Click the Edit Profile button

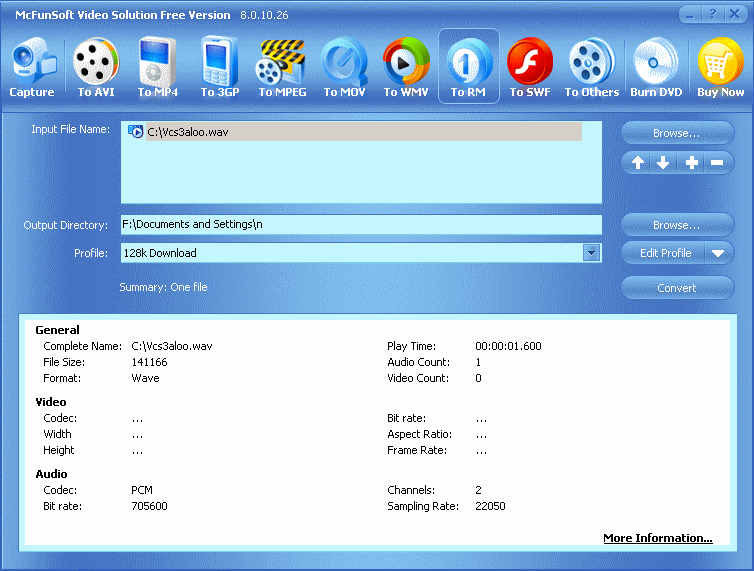pos(665,253)
